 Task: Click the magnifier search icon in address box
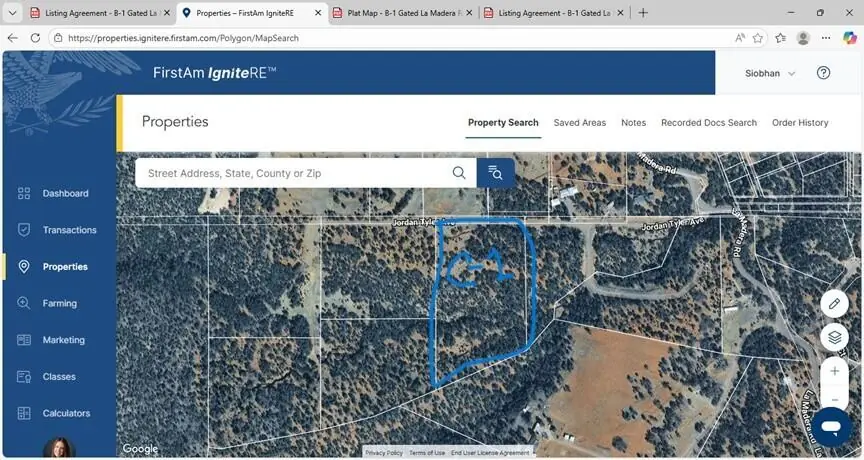click(x=459, y=173)
